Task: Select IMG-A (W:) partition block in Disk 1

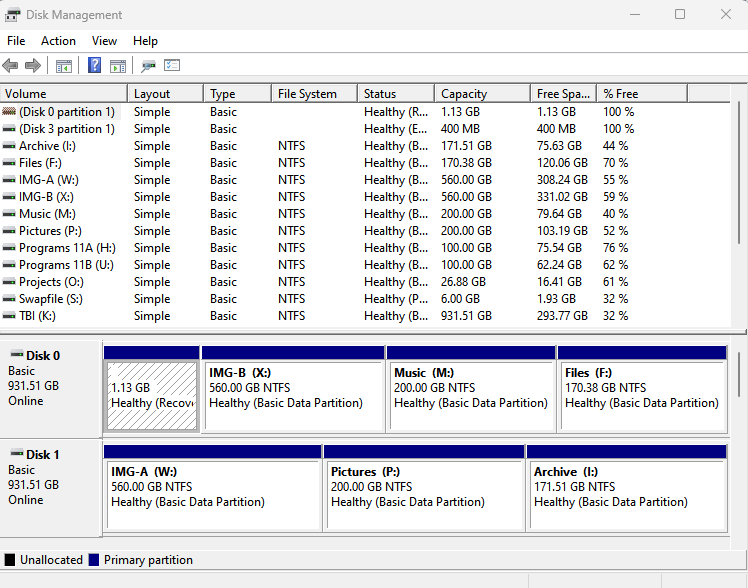Action: [x=213, y=495]
